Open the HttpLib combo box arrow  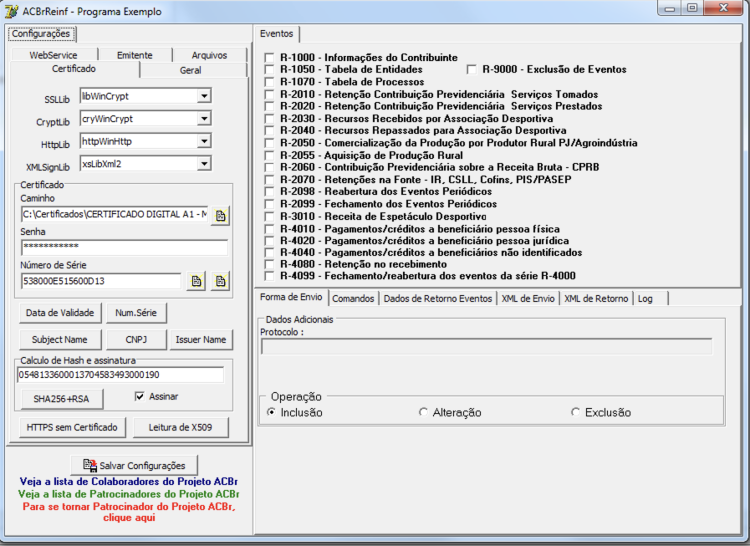pyautogui.click(x=204, y=141)
